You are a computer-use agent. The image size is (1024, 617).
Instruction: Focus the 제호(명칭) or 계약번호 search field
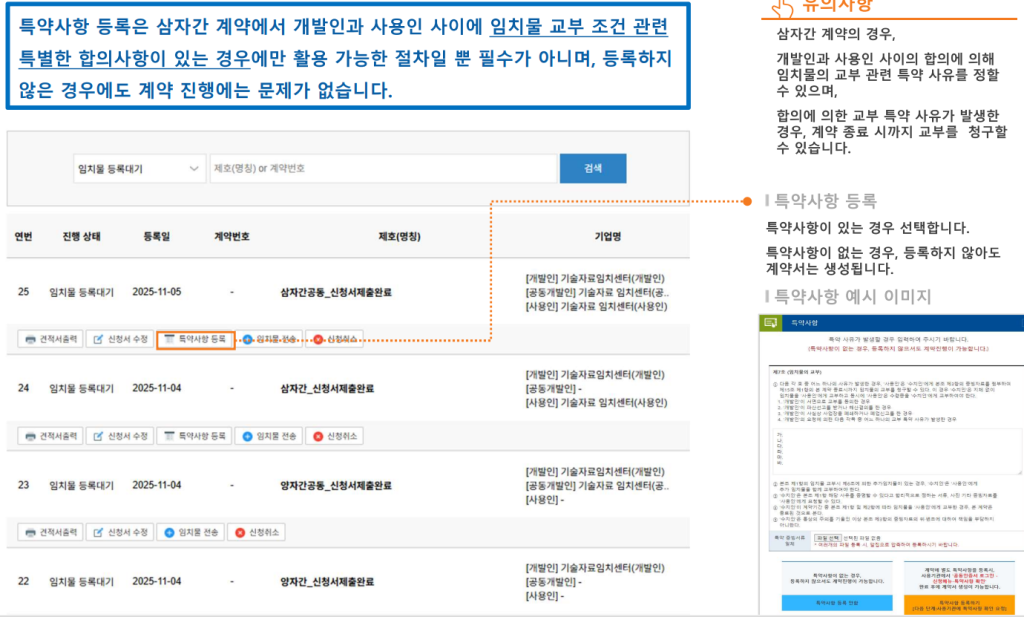(383, 168)
